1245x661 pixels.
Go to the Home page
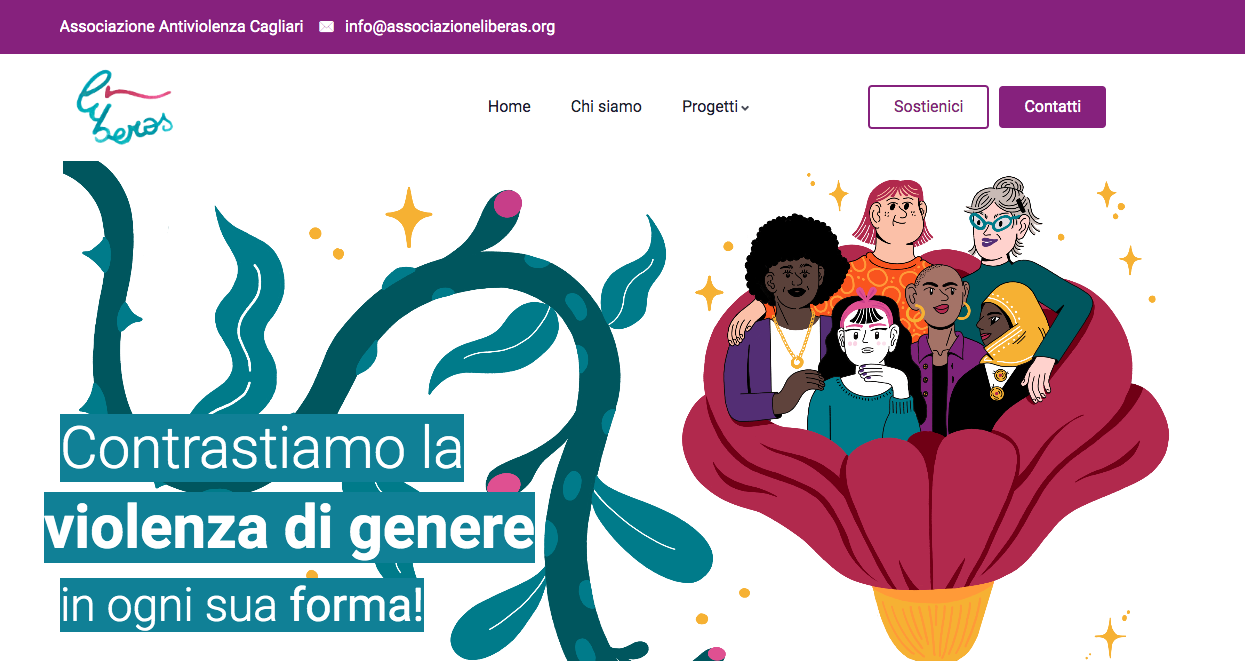pyautogui.click(x=509, y=107)
